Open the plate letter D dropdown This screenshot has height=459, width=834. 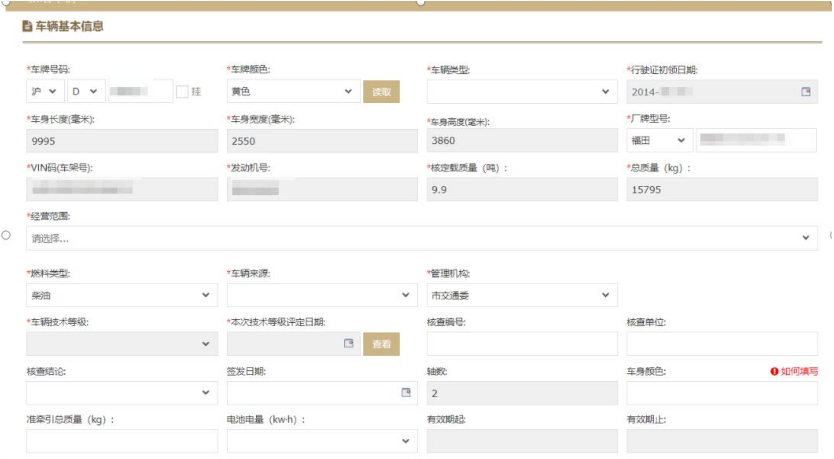85,92
